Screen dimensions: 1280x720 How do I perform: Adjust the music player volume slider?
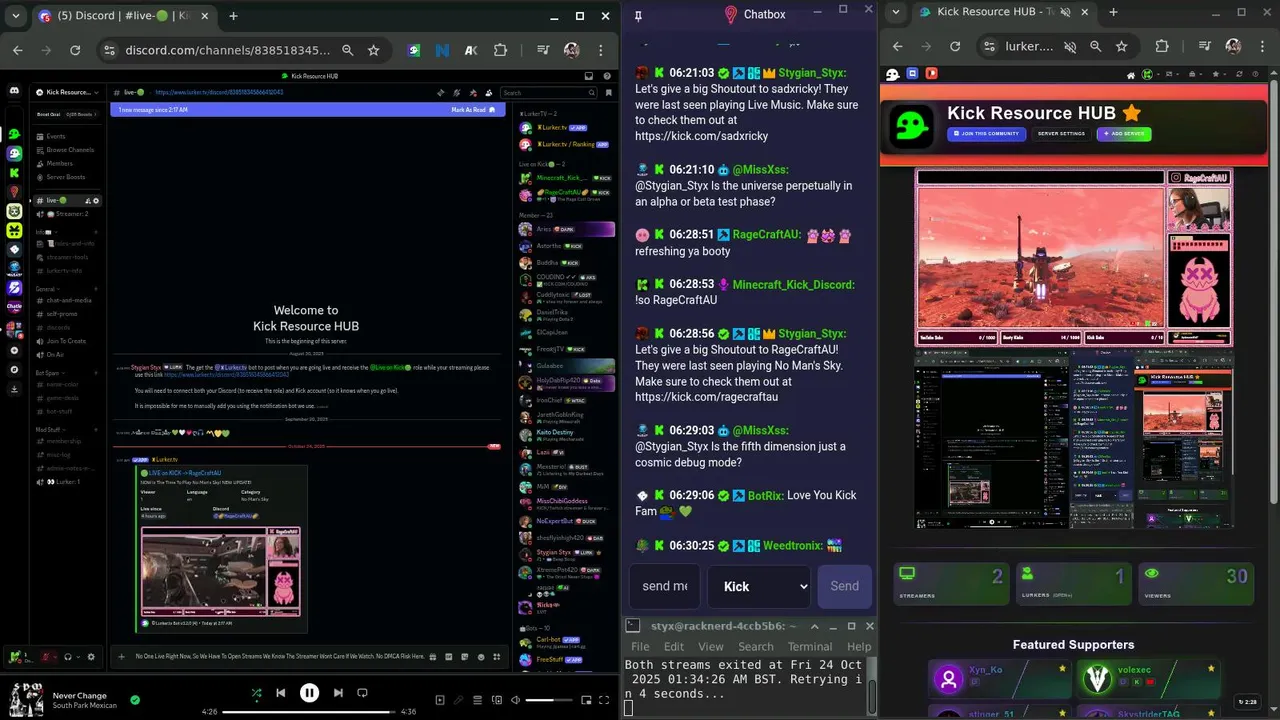[549, 700]
